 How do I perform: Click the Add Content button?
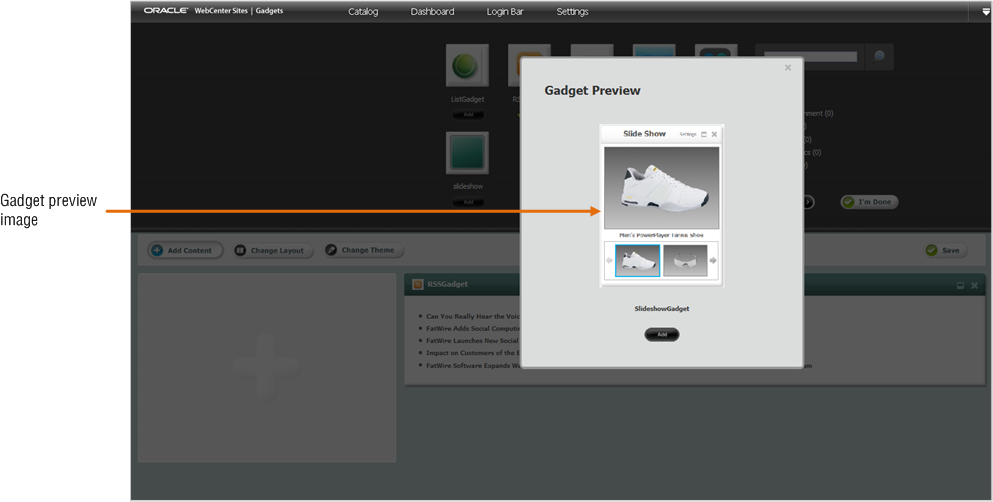click(x=185, y=251)
